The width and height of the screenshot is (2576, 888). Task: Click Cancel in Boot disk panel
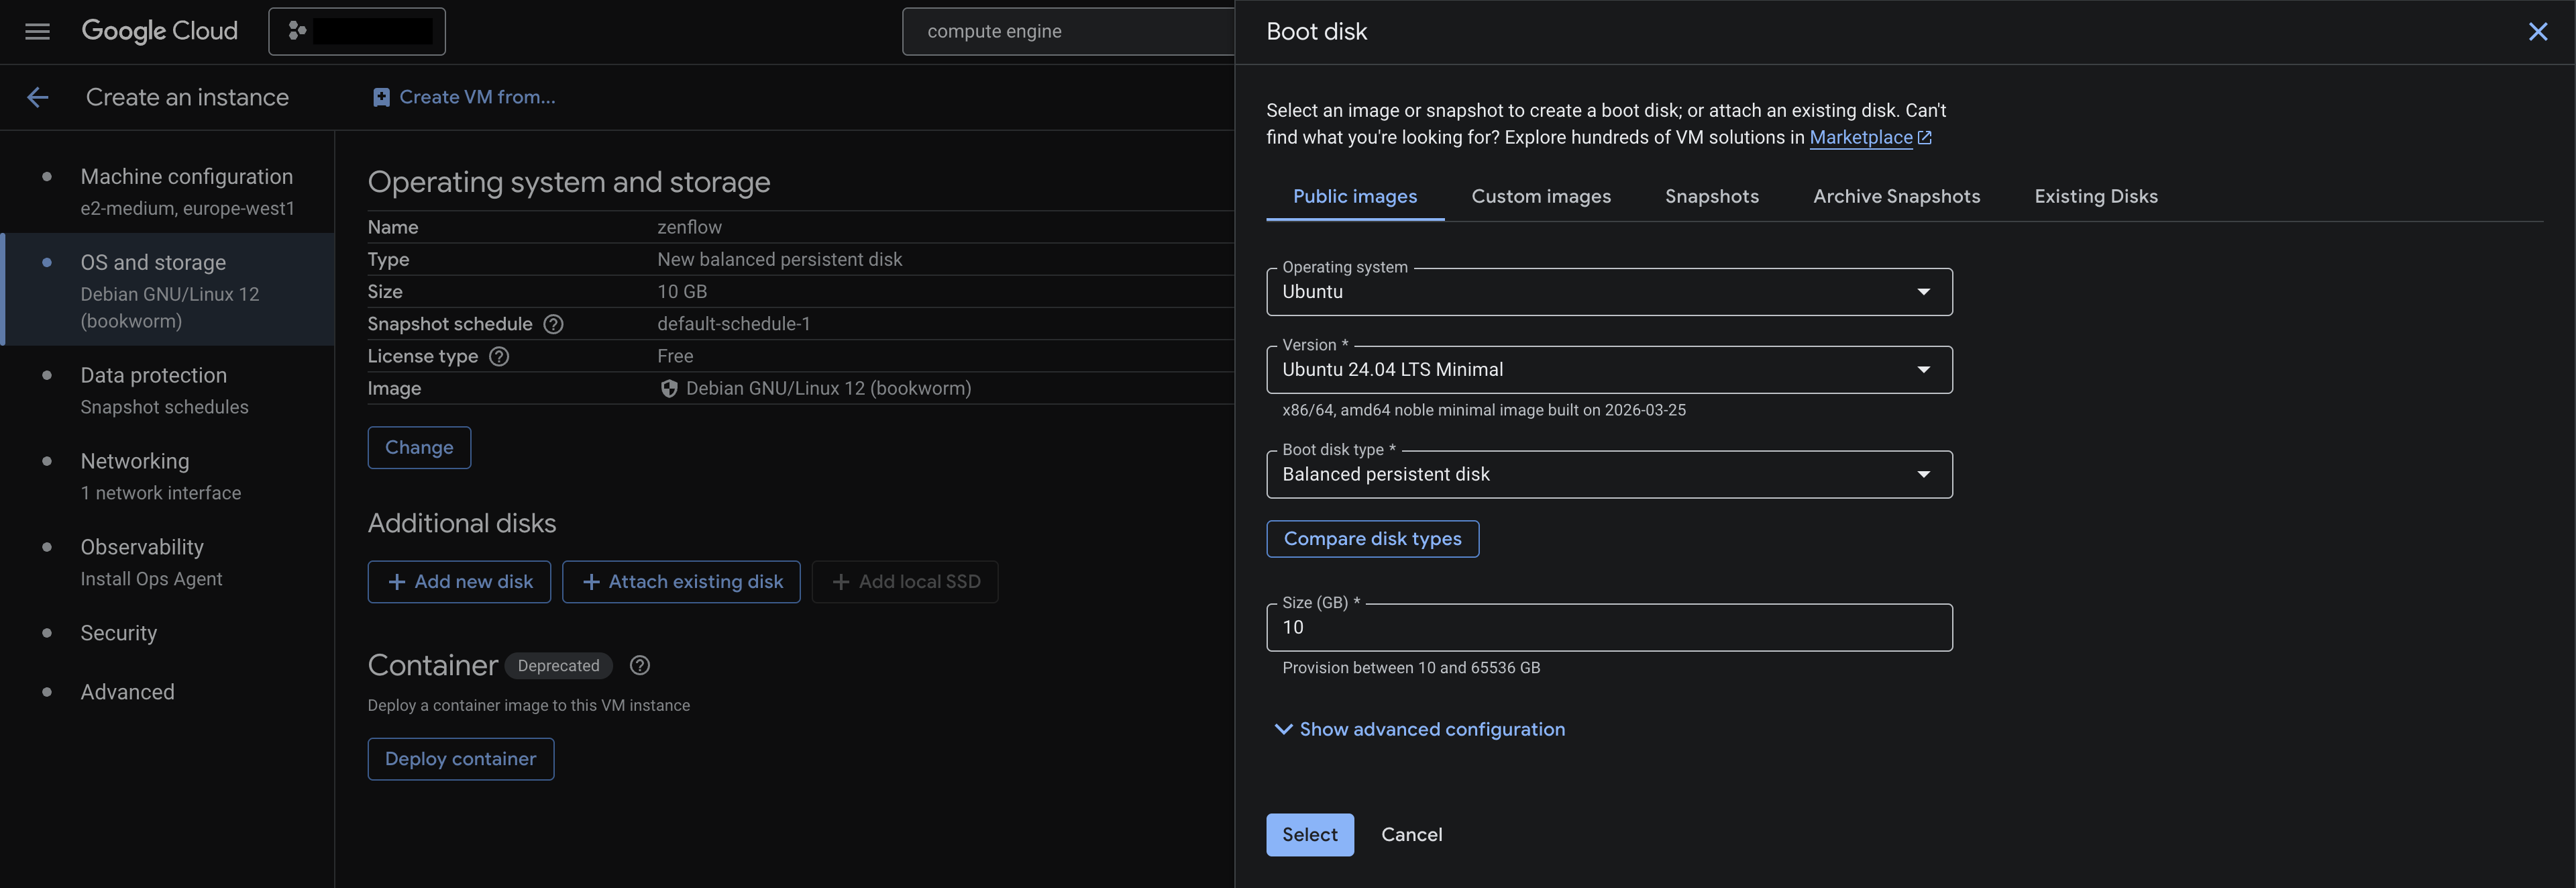point(1411,835)
